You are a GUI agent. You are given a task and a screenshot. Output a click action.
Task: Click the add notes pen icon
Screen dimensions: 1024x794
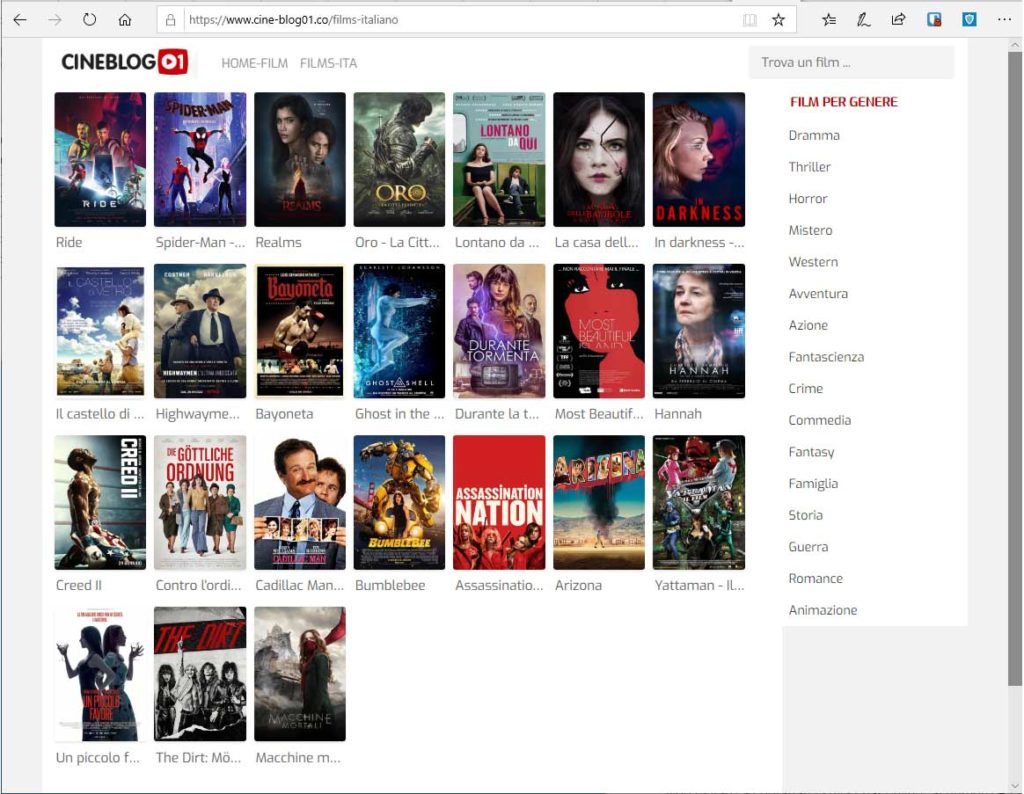click(863, 19)
